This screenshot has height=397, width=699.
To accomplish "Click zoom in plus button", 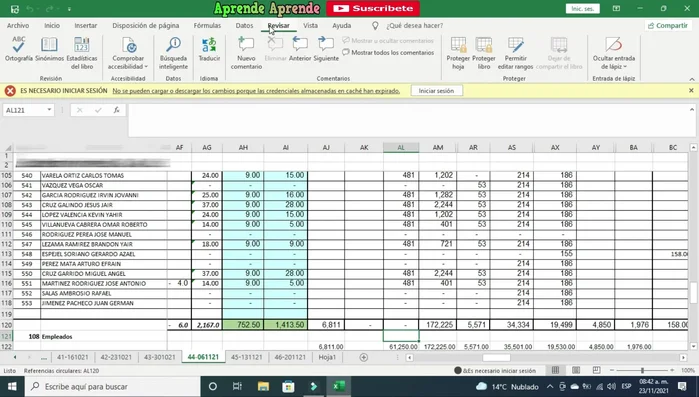I will pyautogui.click(x=672, y=370).
